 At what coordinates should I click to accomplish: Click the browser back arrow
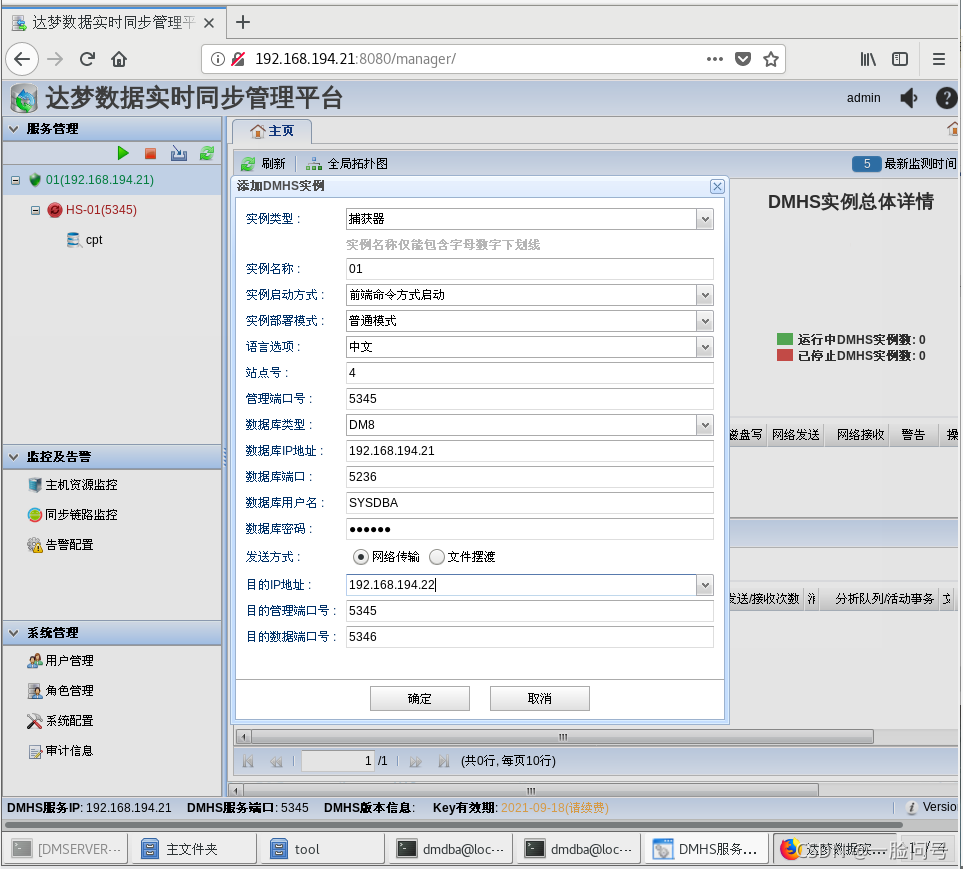coord(22,59)
